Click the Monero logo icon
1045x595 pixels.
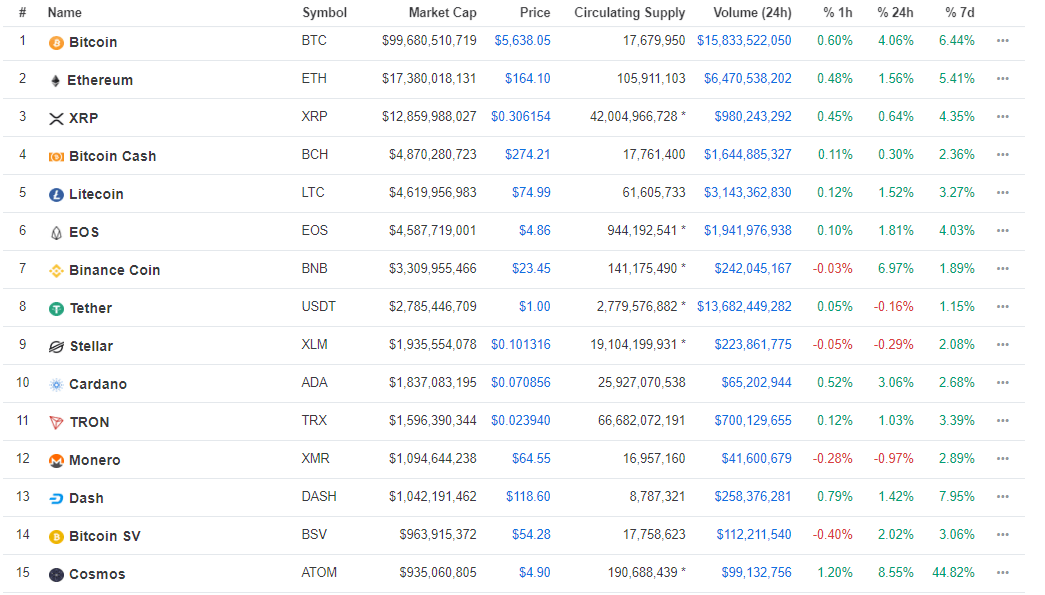[x=56, y=460]
